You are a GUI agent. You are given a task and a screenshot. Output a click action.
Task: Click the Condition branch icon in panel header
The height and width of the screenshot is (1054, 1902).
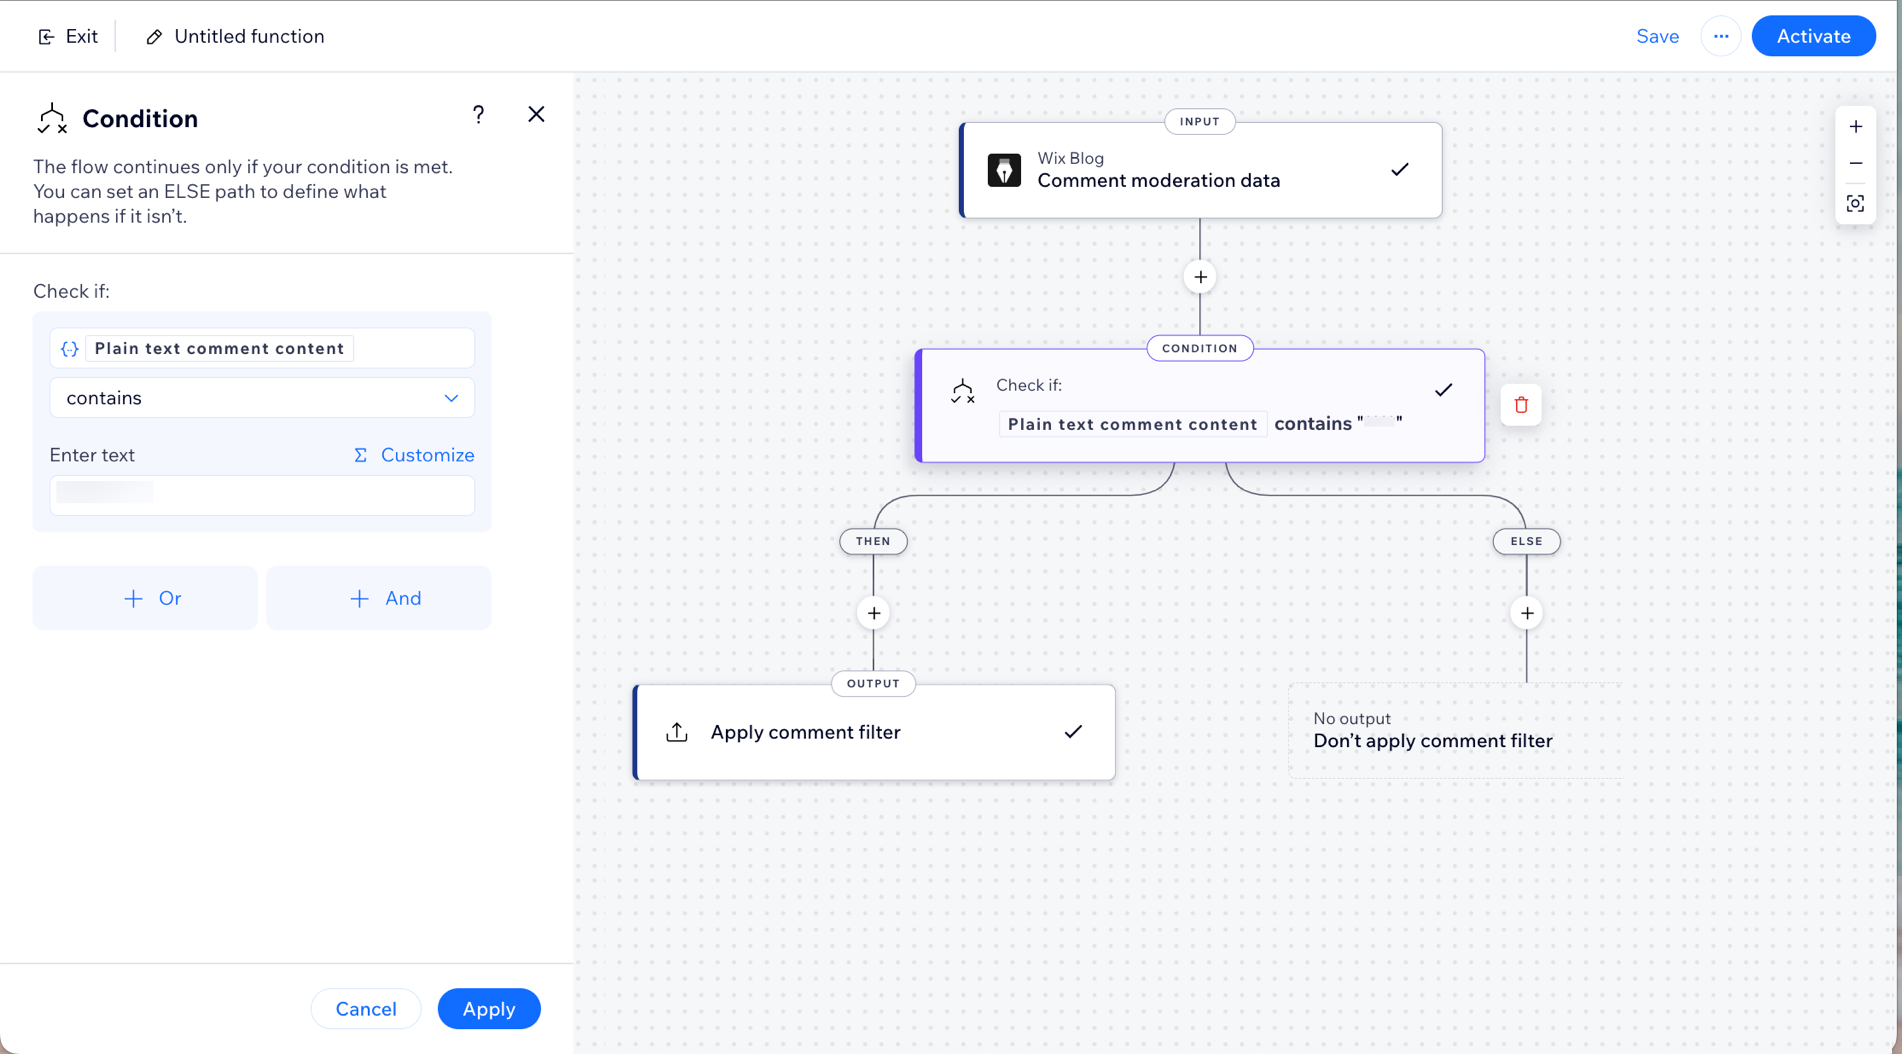tap(52, 118)
